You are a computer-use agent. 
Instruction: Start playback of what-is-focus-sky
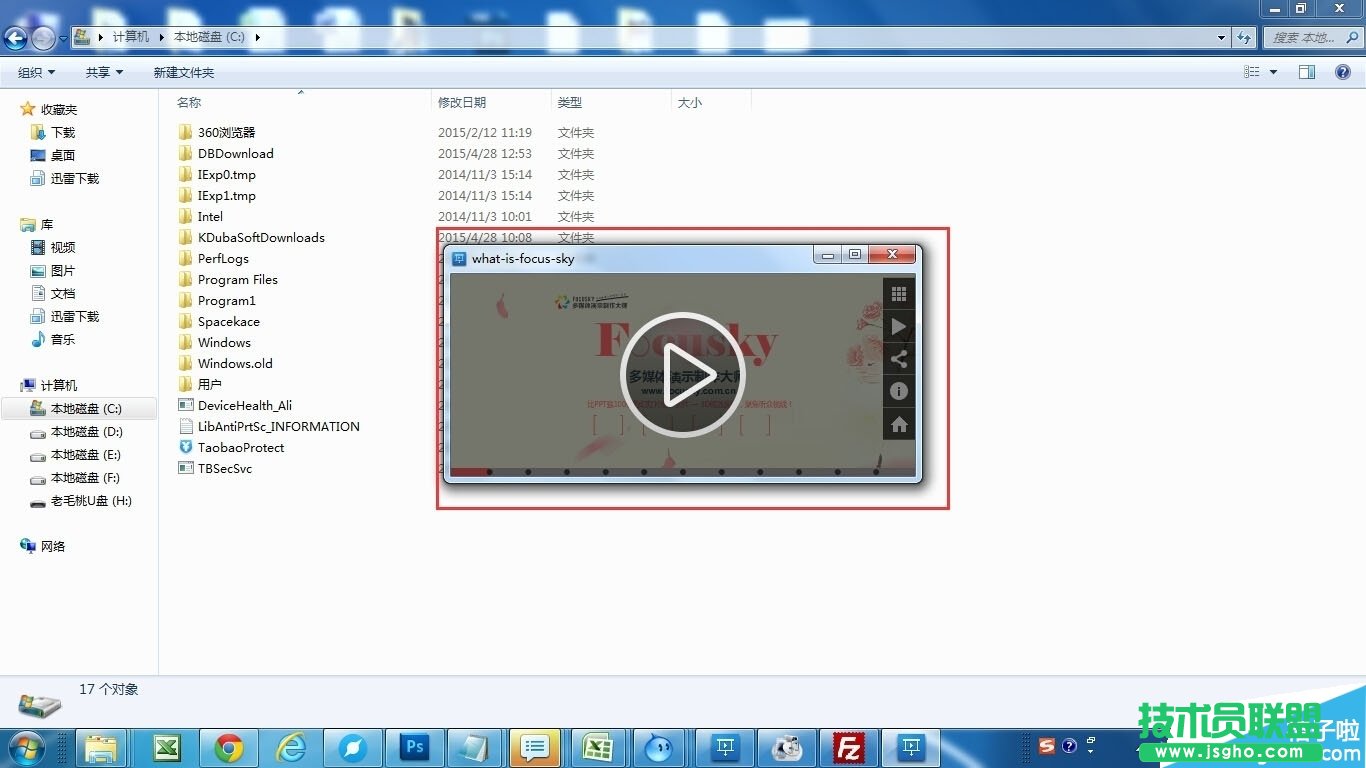coord(683,374)
